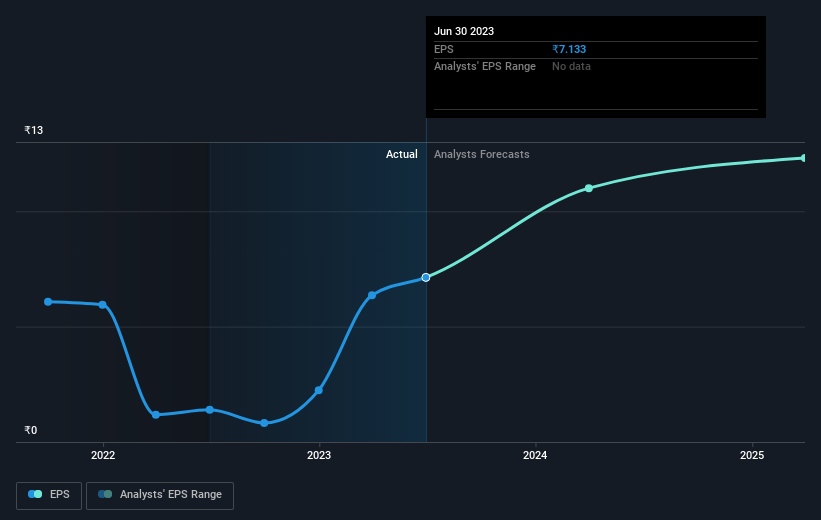This screenshot has width=821, height=520.
Task: Select the first EPS data point in late 2021
Action: point(48,302)
